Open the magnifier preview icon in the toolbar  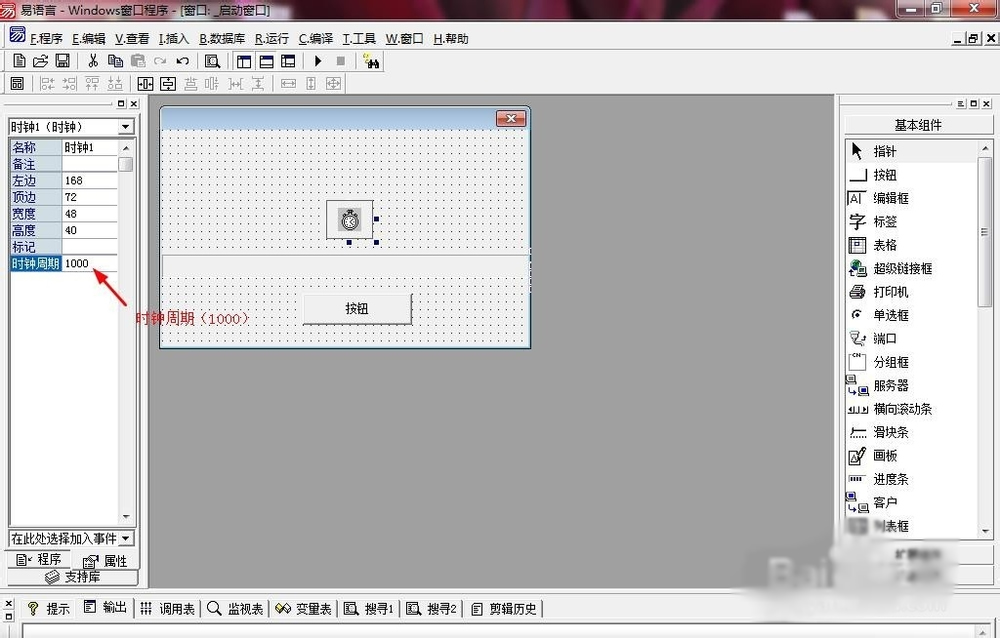(x=212, y=61)
